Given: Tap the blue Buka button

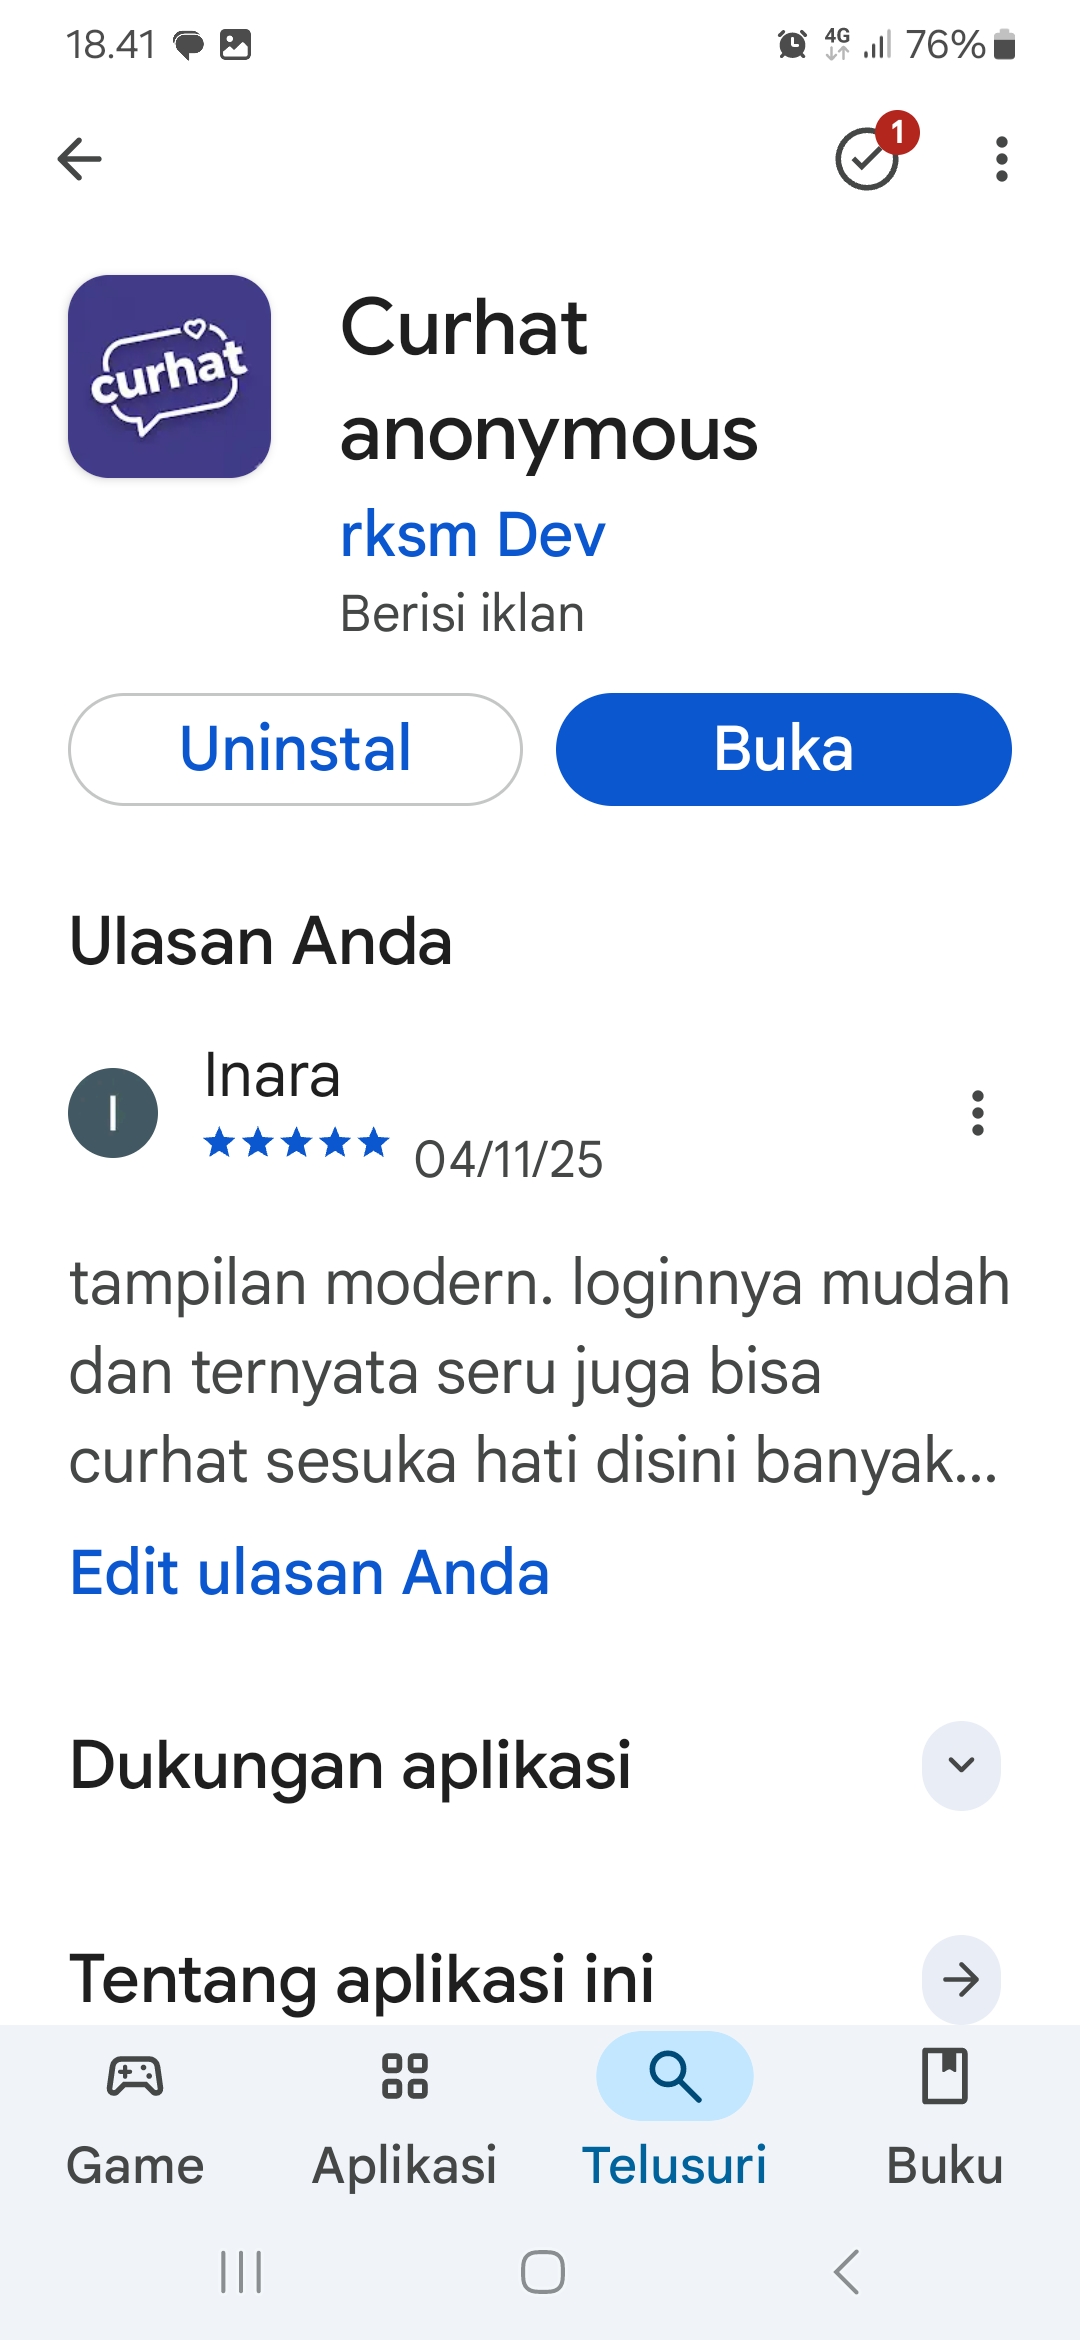Looking at the screenshot, I should coord(783,749).
